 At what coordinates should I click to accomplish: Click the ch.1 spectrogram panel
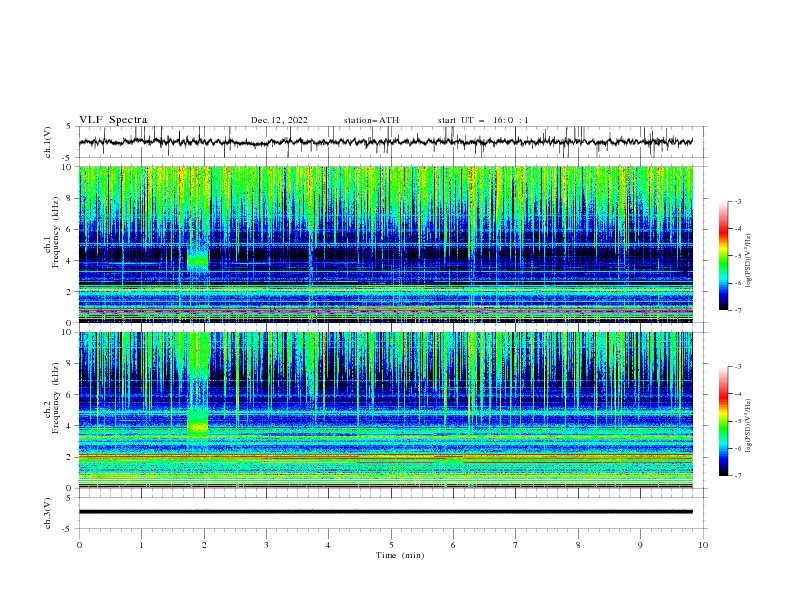click(x=385, y=244)
